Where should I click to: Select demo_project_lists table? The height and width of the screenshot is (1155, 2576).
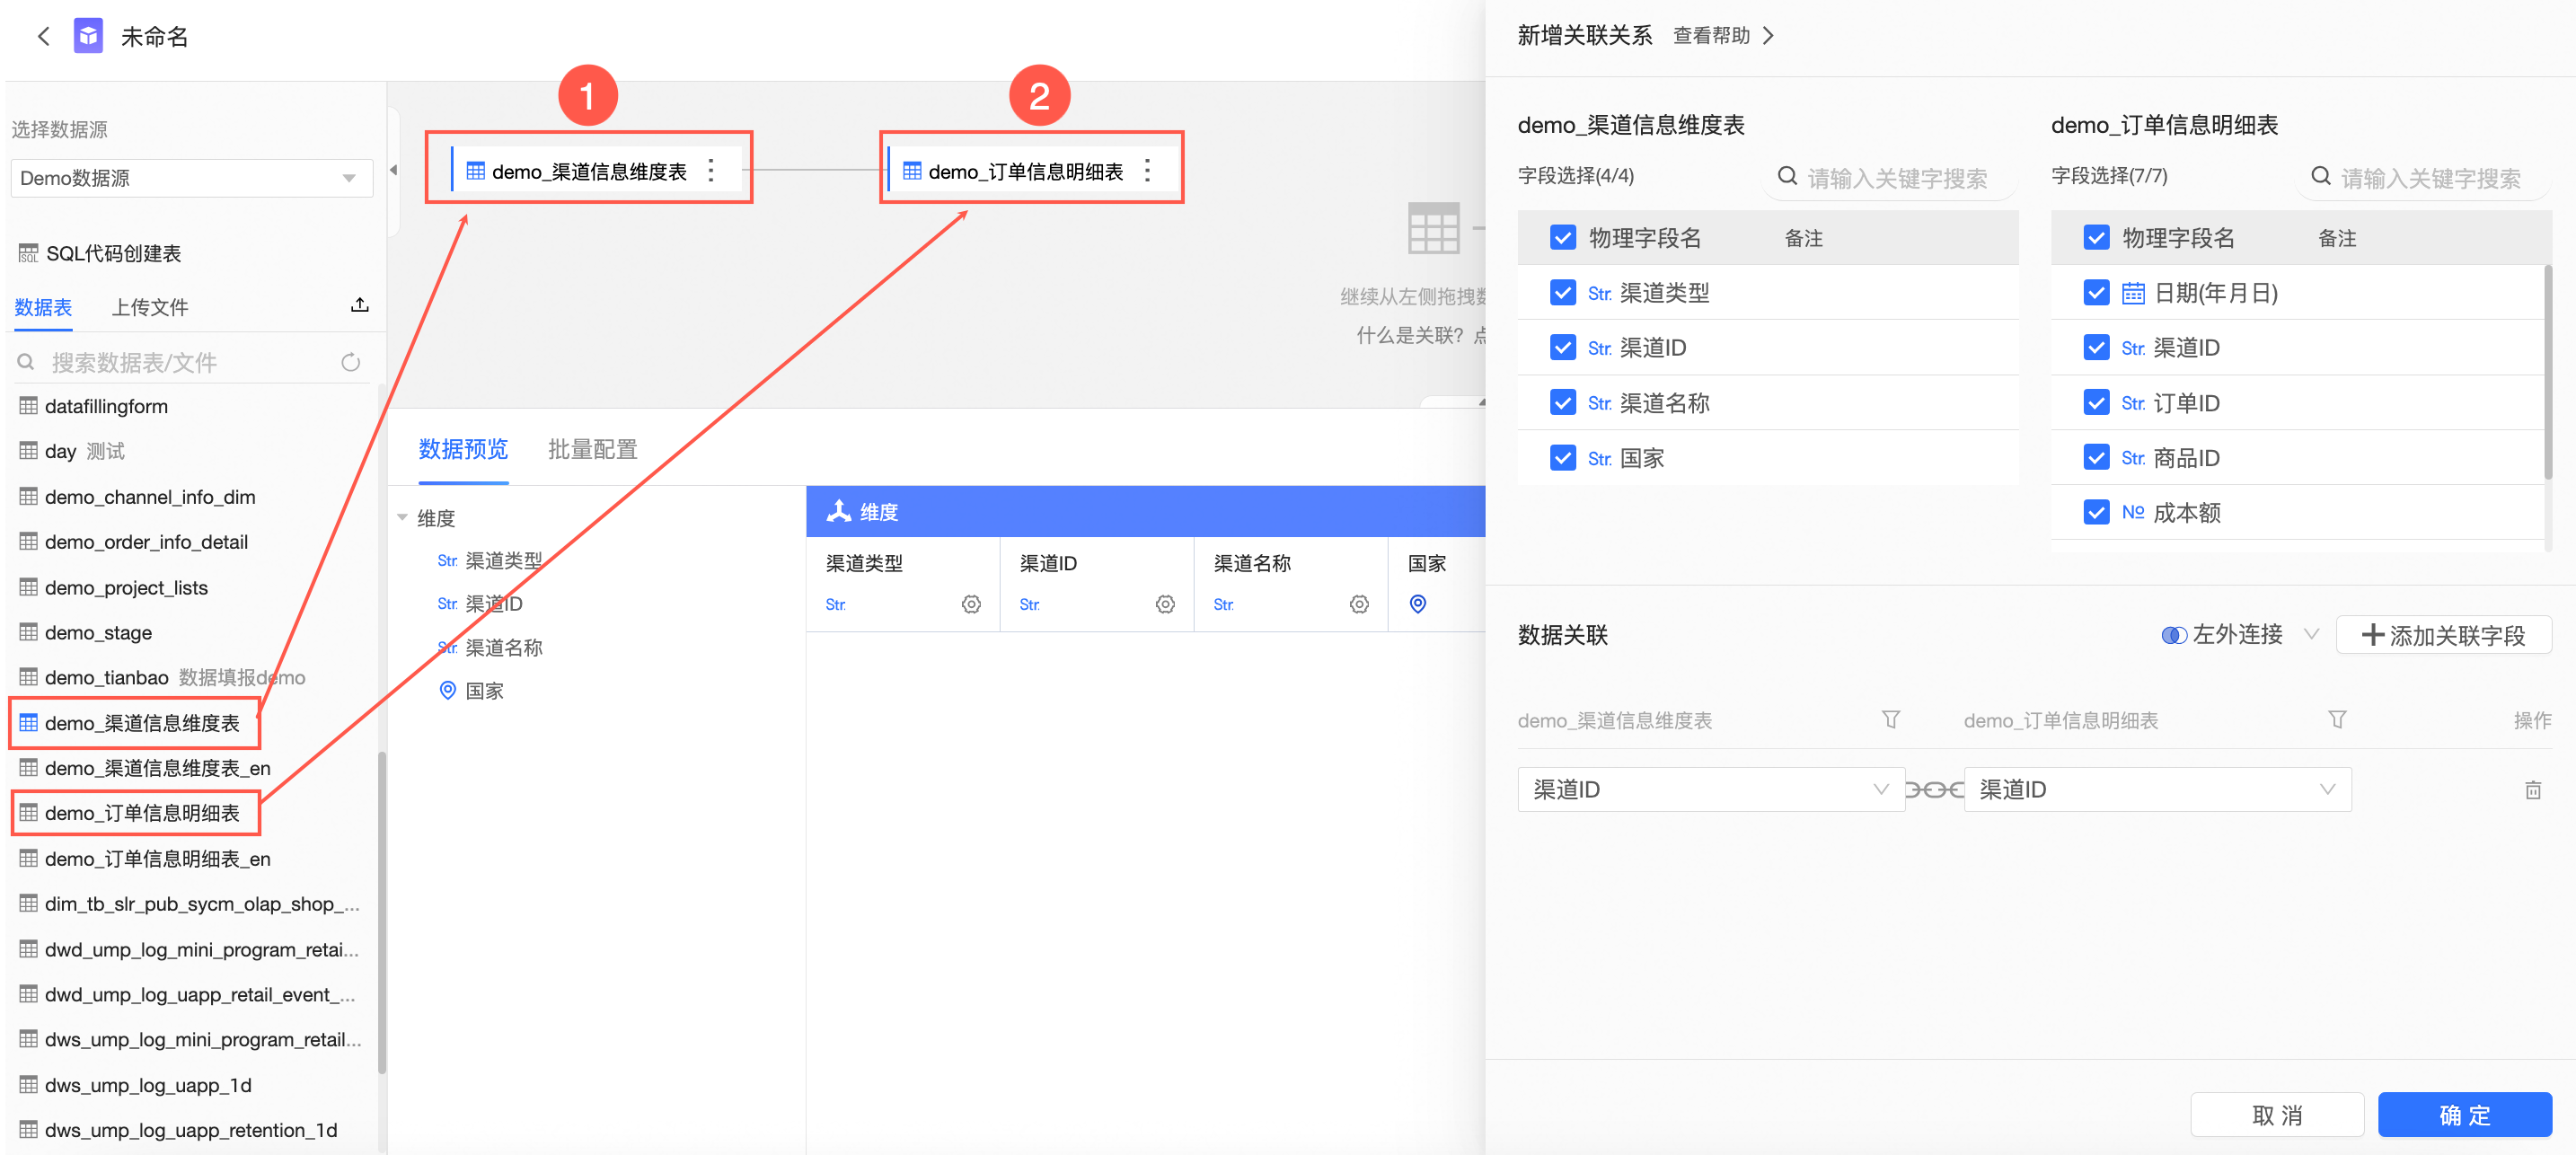[x=126, y=587]
